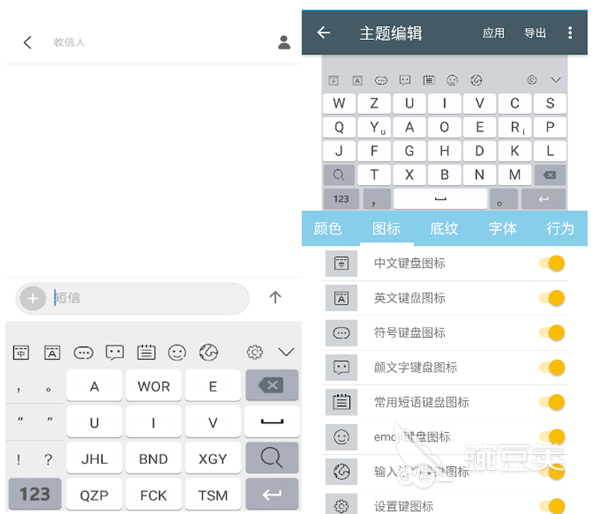Open keyboard settings gear in left keyboard toolbar
The image size is (600, 514).
point(255,352)
